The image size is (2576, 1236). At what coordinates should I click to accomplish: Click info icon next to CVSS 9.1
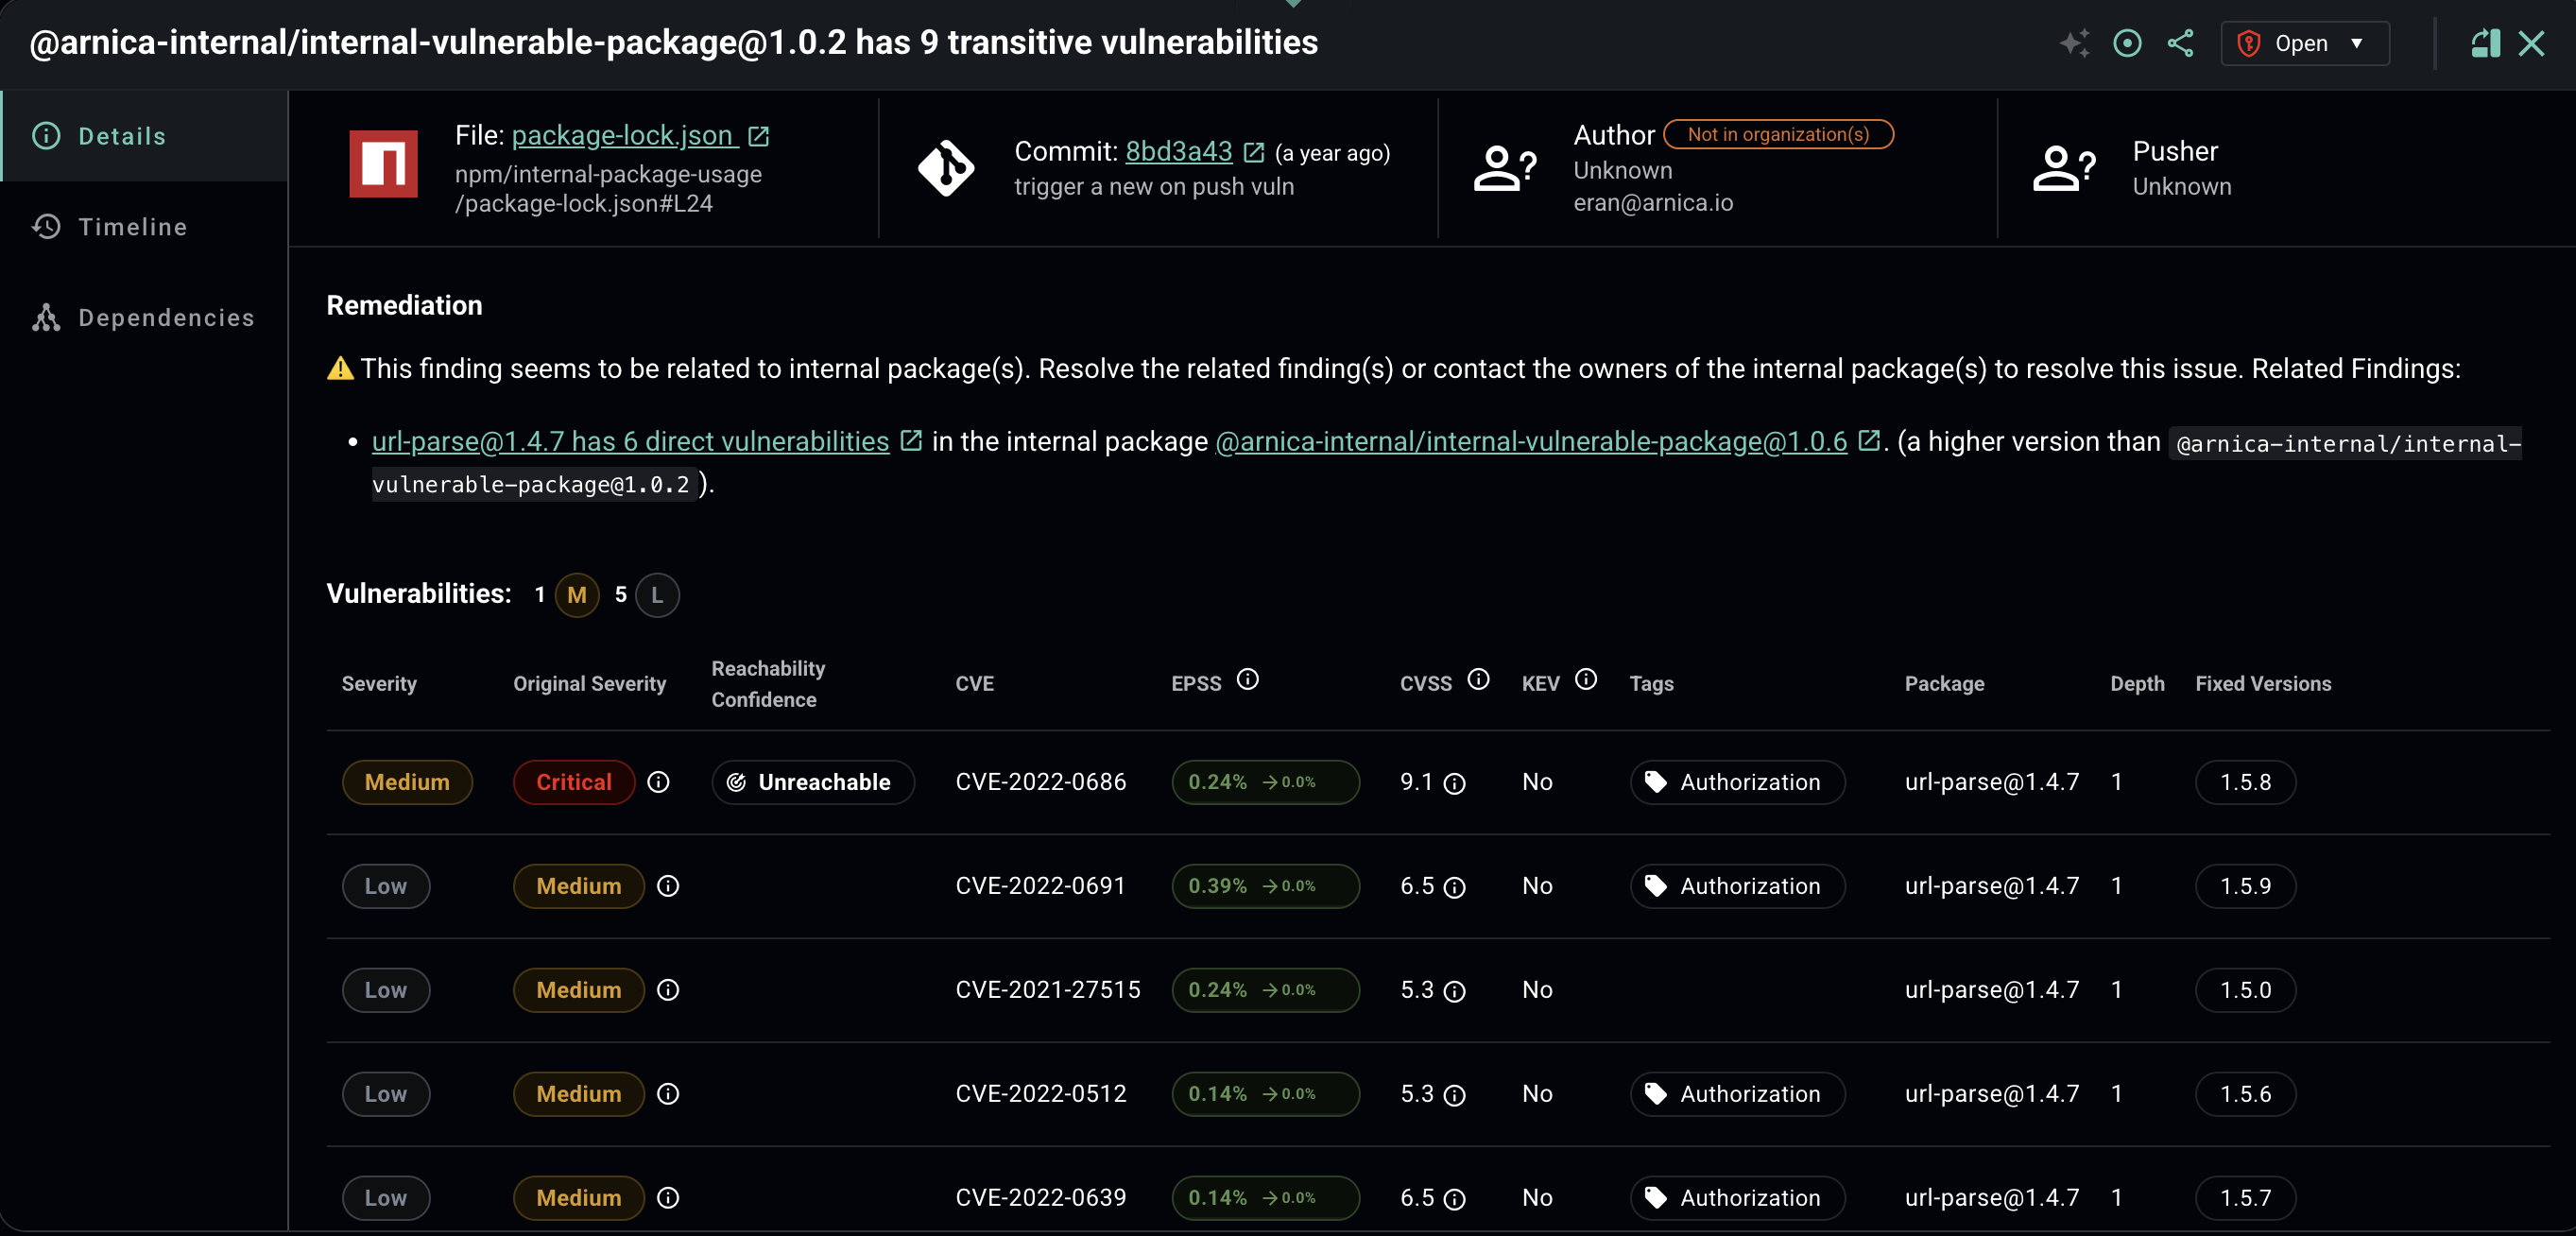pos(1455,784)
